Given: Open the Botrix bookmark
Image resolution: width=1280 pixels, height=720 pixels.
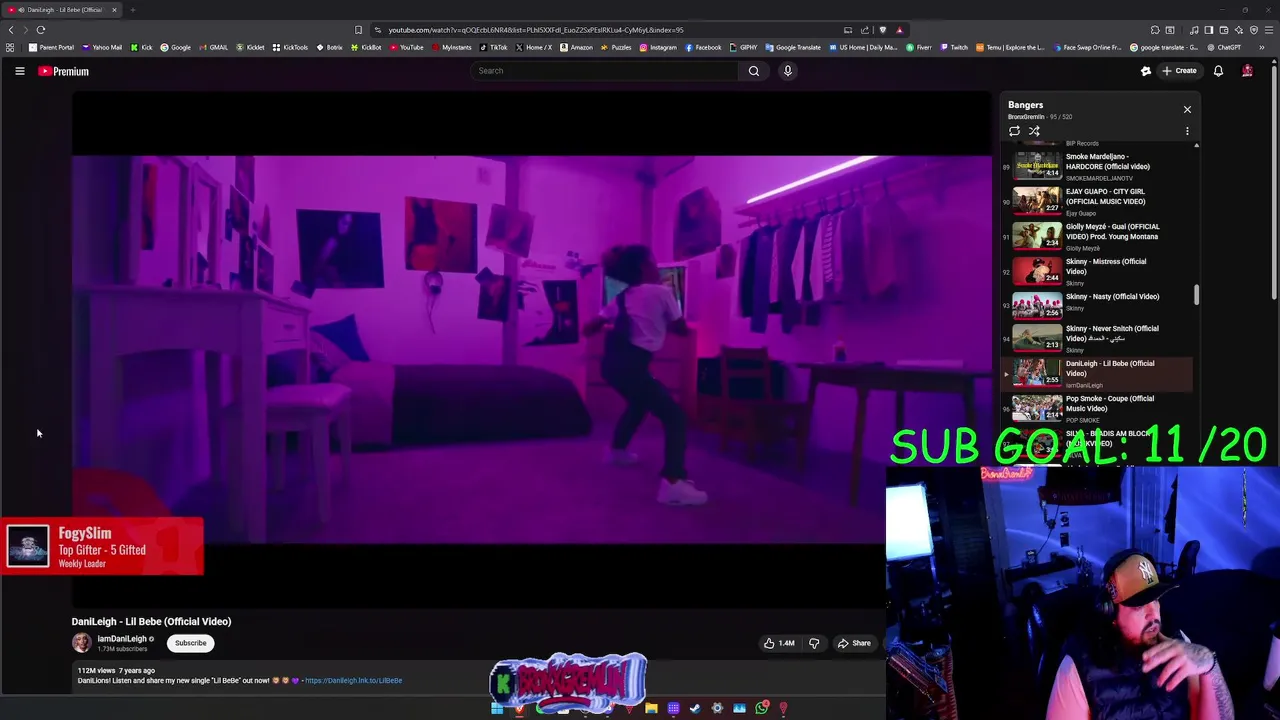Looking at the screenshot, I should coord(330,47).
